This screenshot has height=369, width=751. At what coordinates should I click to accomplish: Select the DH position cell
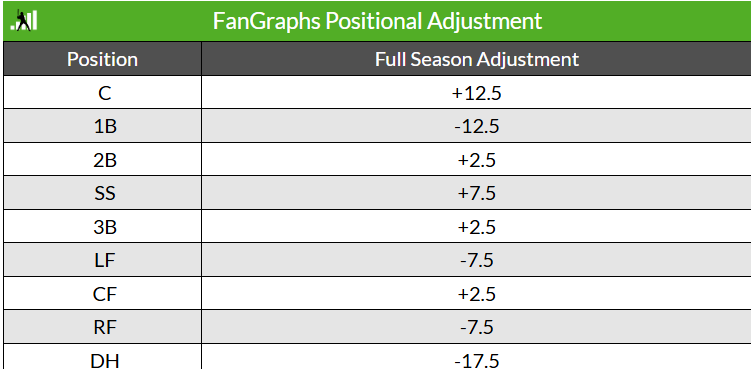tap(102, 357)
